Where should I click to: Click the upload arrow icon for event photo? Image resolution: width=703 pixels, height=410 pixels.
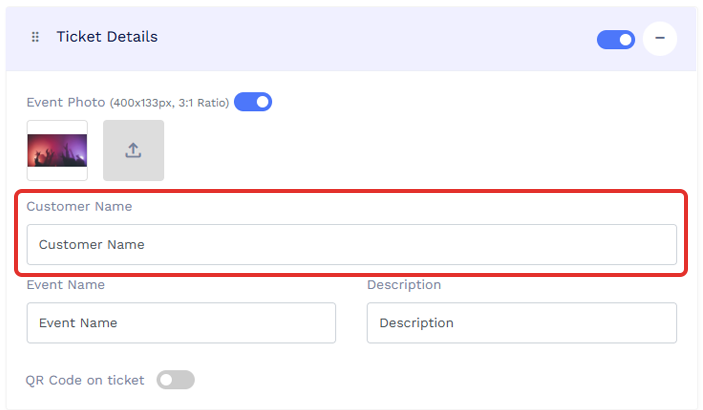click(x=133, y=150)
